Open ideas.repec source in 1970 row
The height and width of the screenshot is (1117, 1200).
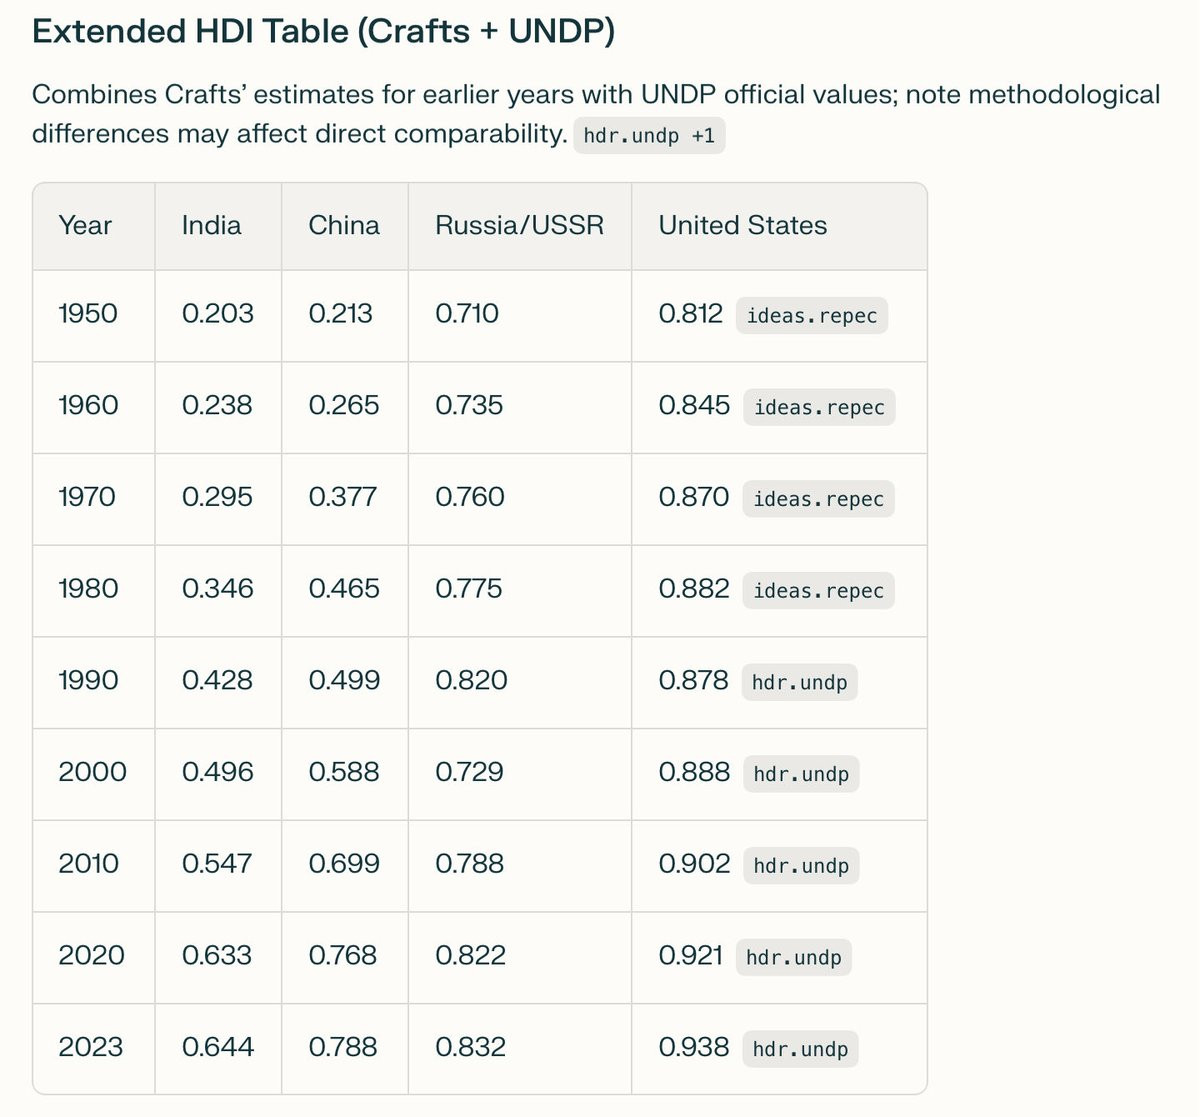coord(818,499)
